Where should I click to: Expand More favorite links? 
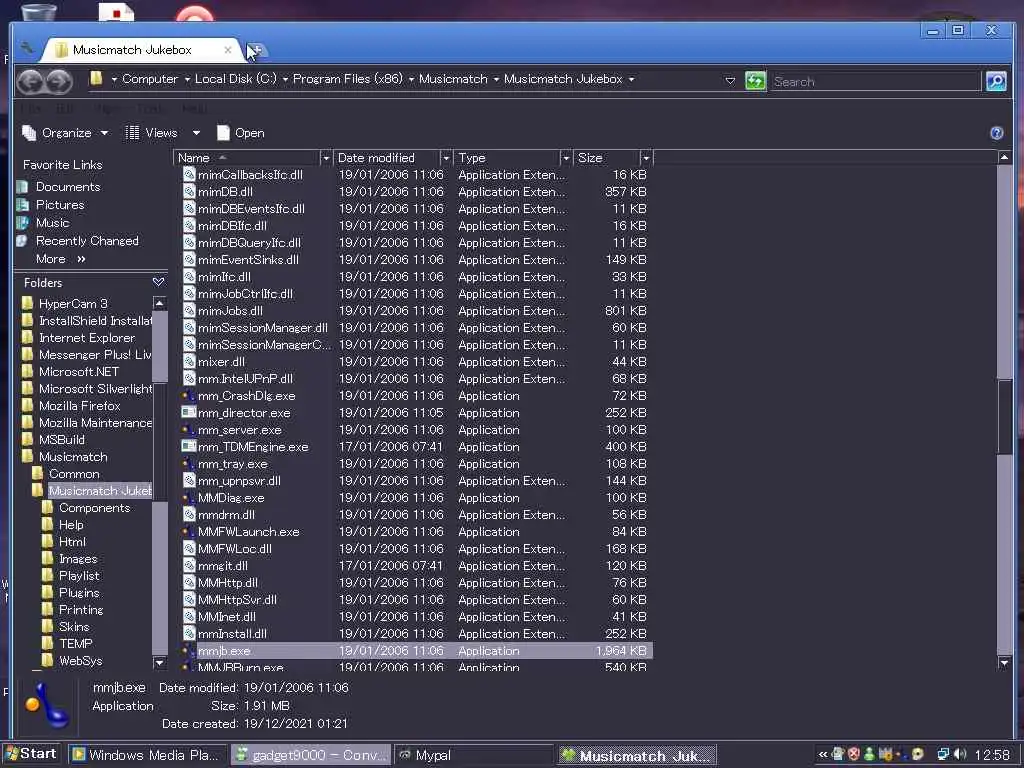coord(61,259)
